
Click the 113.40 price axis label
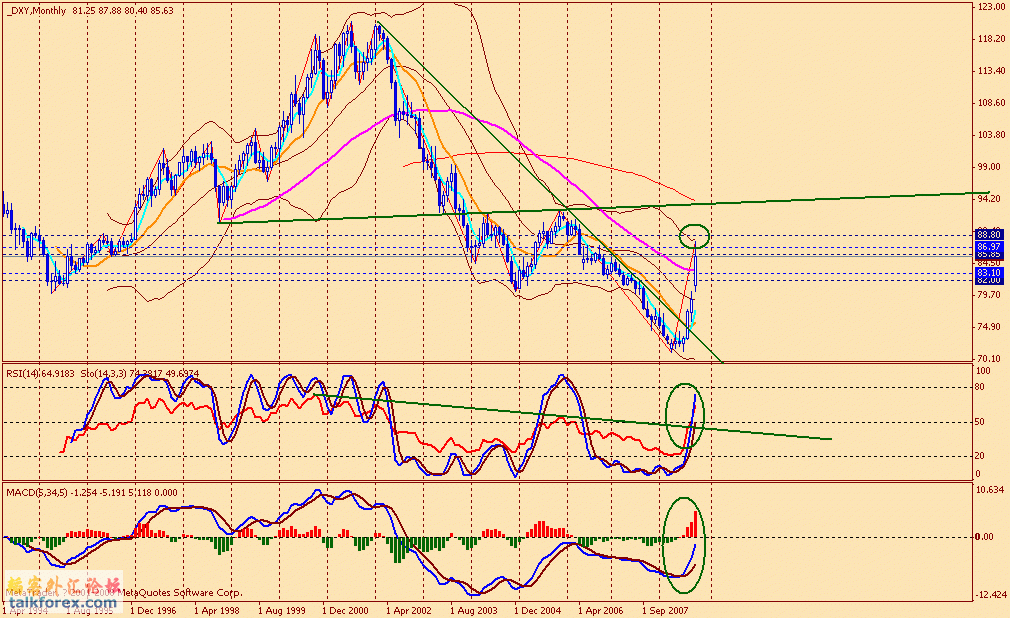tap(991, 71)
